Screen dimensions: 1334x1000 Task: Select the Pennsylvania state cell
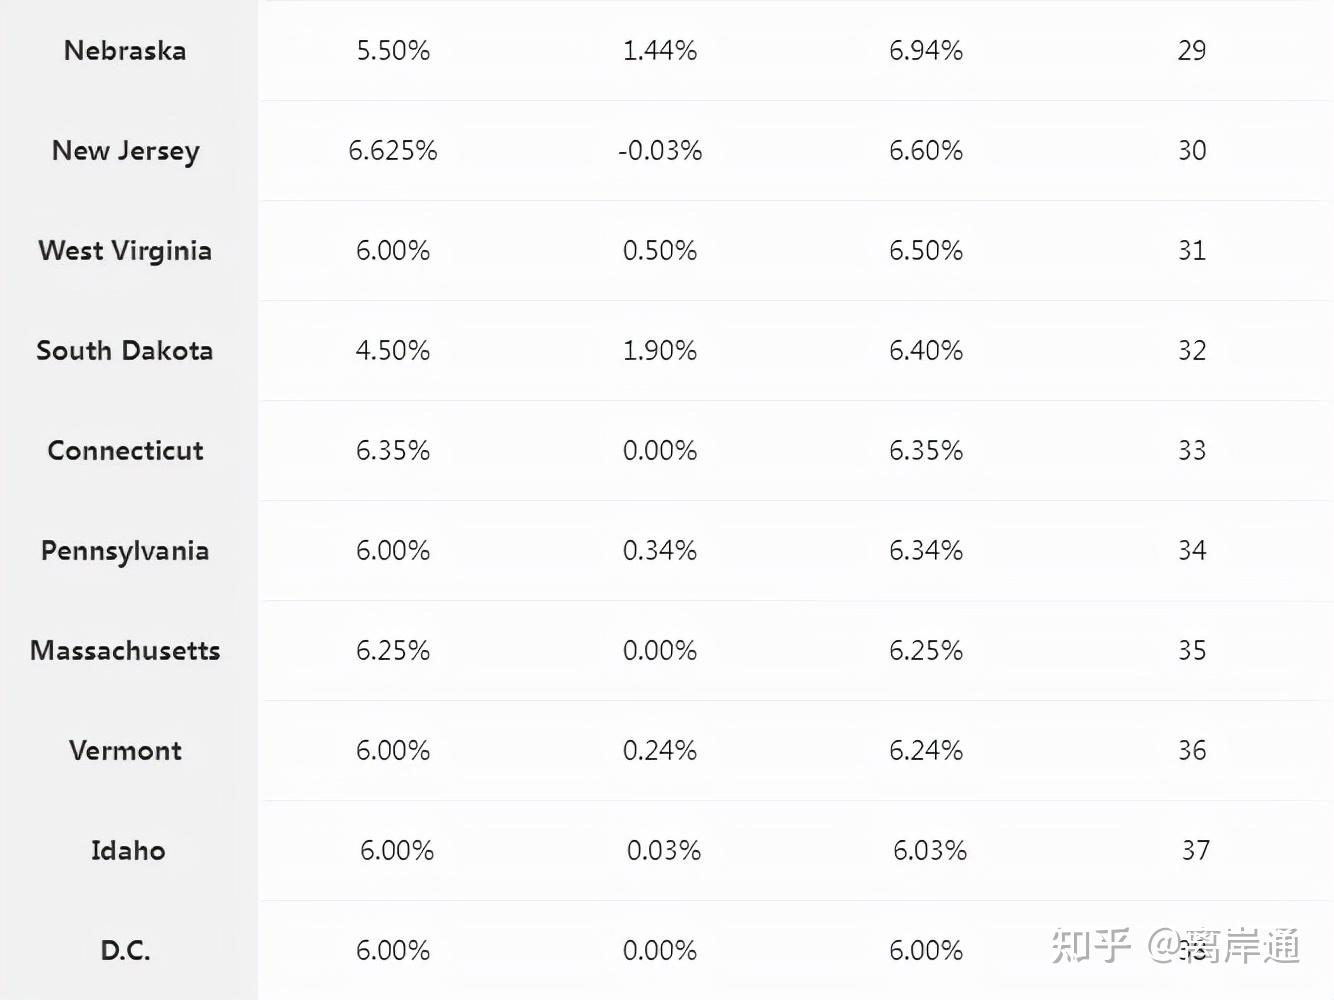(125, 551)
